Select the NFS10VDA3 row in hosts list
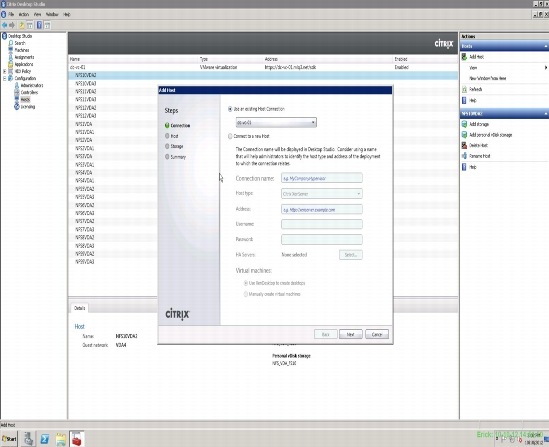 coord(263,83)
